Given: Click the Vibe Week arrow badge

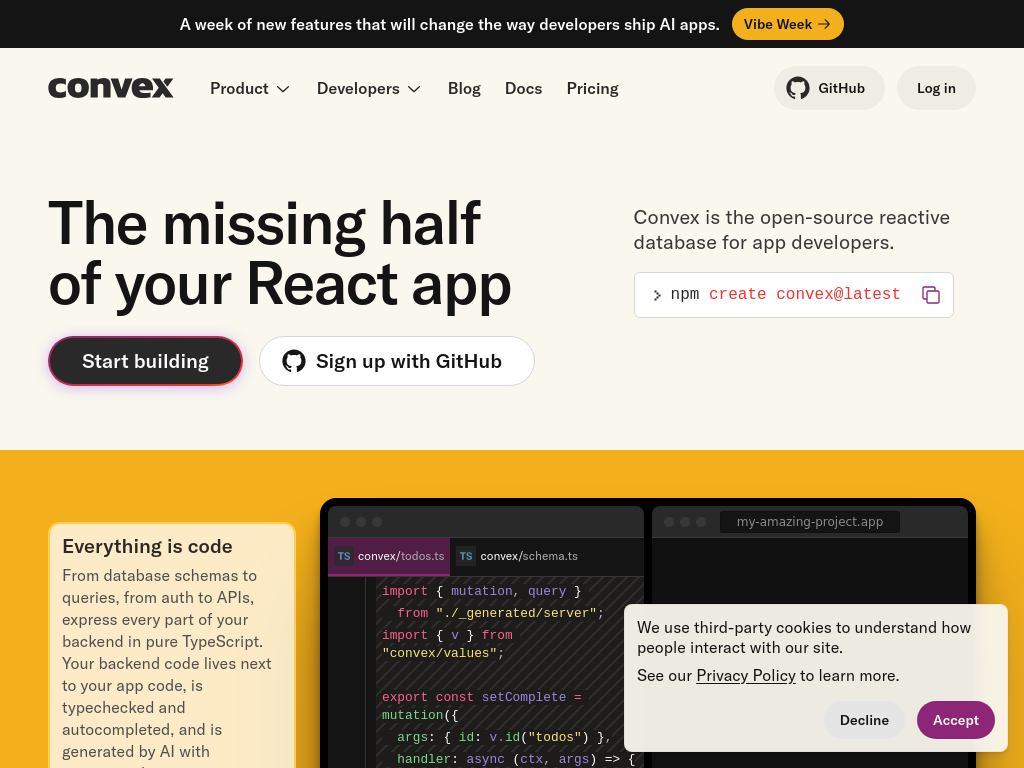Looking at the screenshot, I should click(787, 24).
